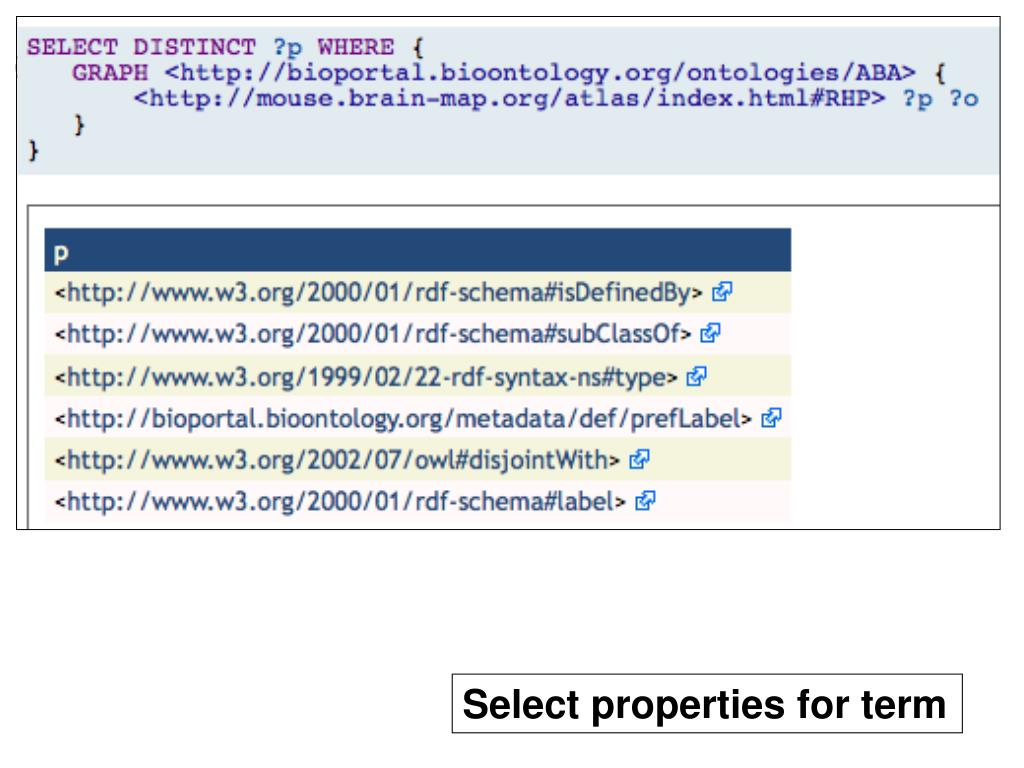Open external link icon beside rdf-schema#label

645,502
